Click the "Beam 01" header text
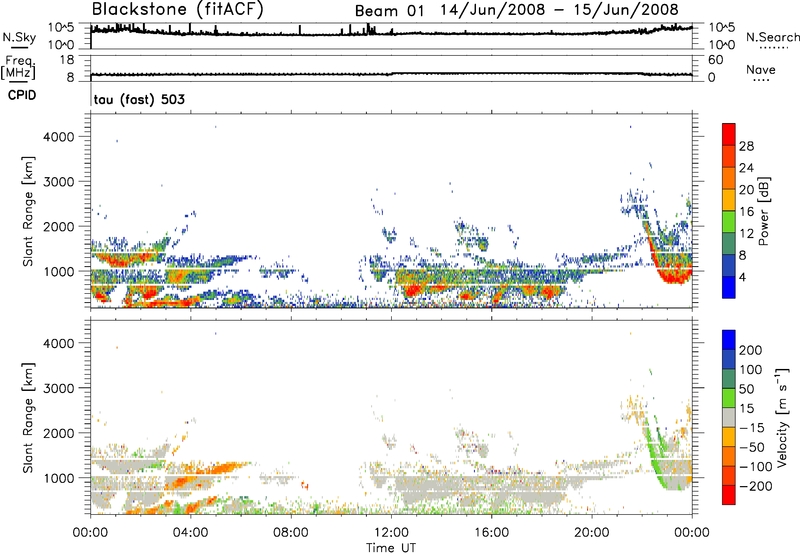 coord(389,11)
